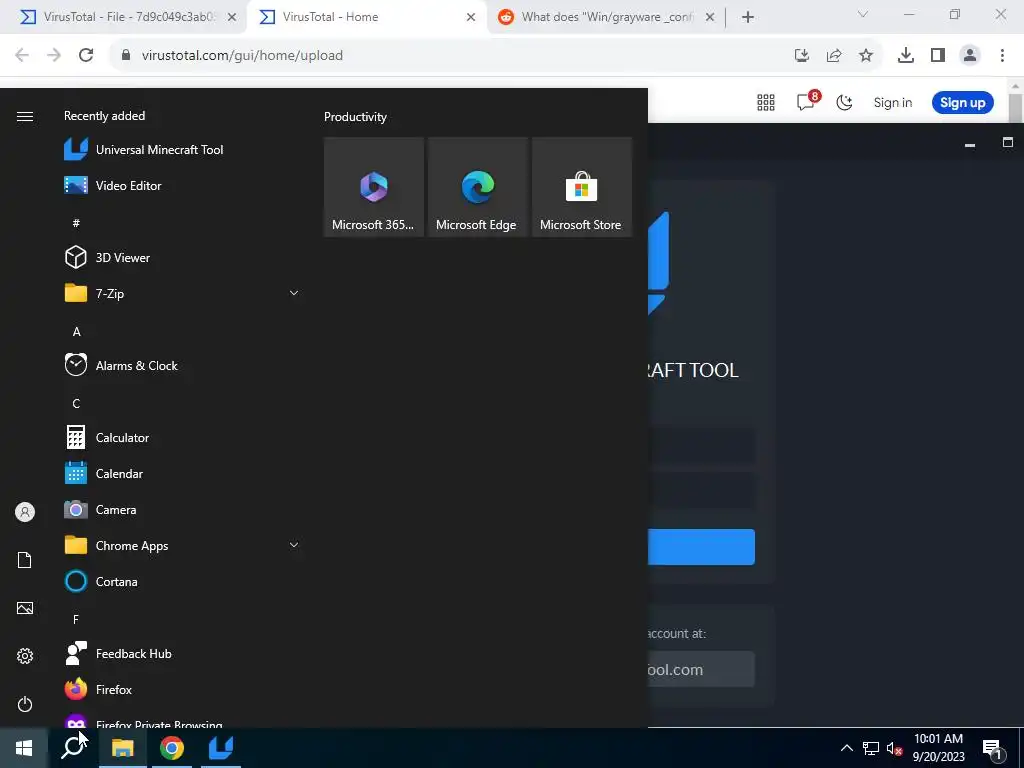Click the Sign up button
1024x768 pixels.
tap(963, 103)
